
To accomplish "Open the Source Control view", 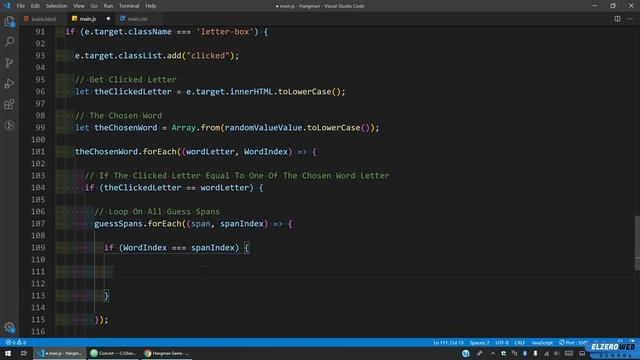I will tap(9, 62).
